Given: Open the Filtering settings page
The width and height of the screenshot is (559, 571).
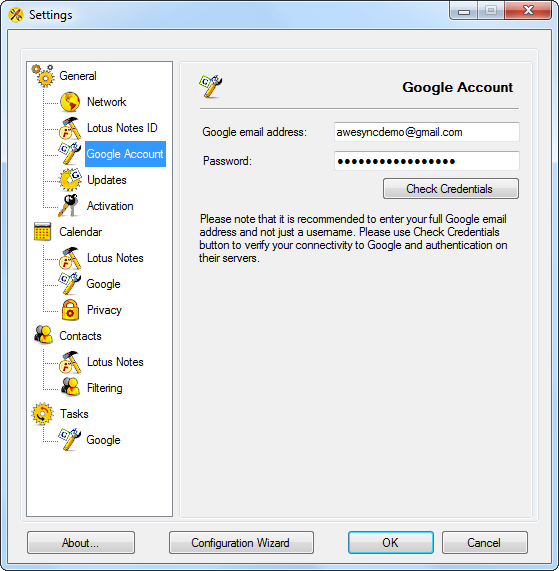Looking at the screenshot, I should (x=105, y=388).
